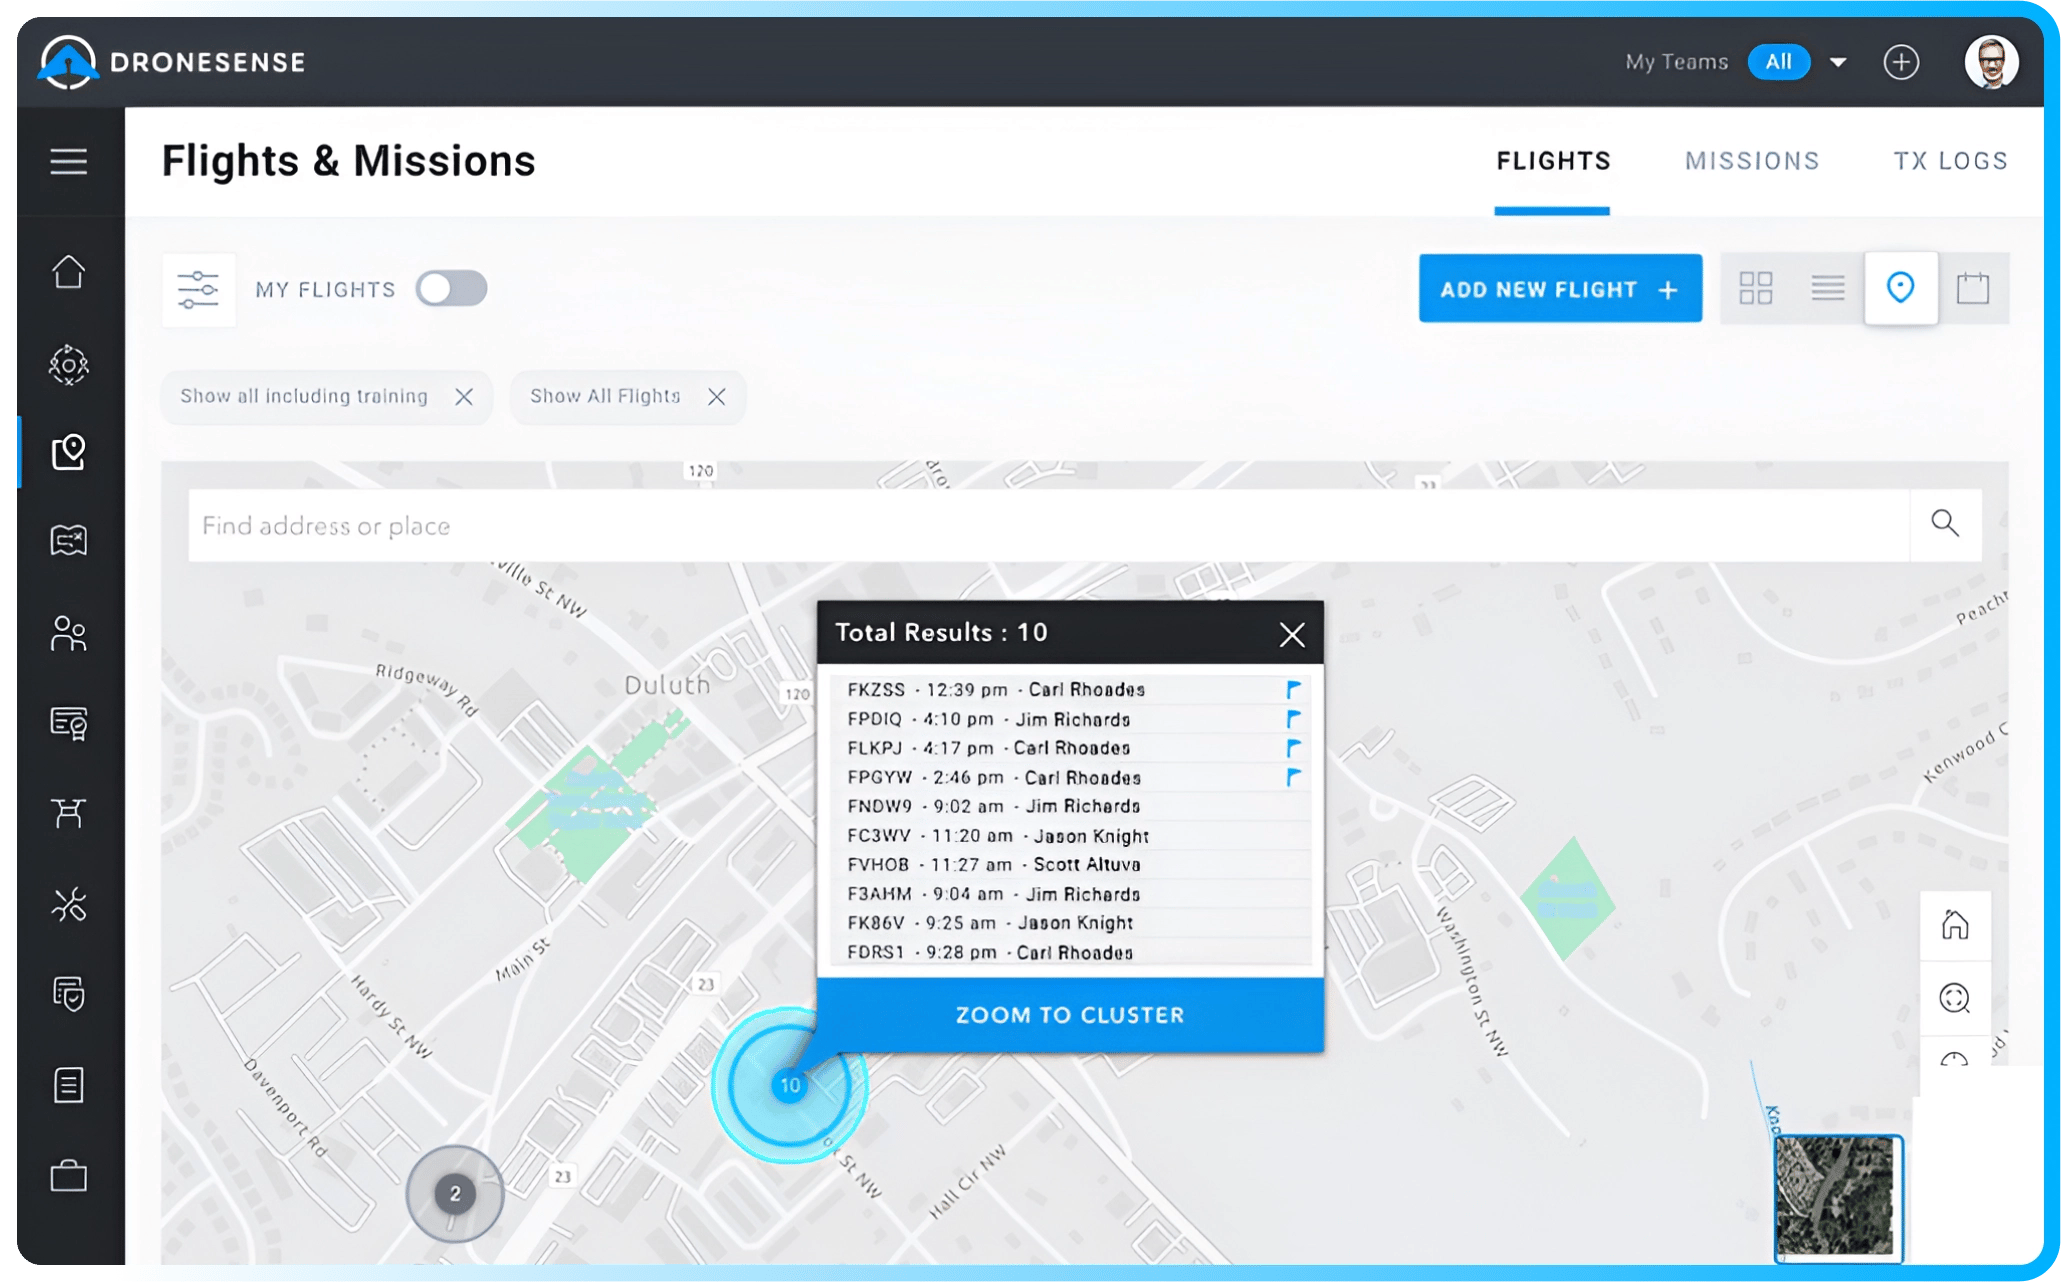The image size is (2061, 1282).
Task: Switch to calendar view
Action: pyautogui.click(x=1972, y=289)
